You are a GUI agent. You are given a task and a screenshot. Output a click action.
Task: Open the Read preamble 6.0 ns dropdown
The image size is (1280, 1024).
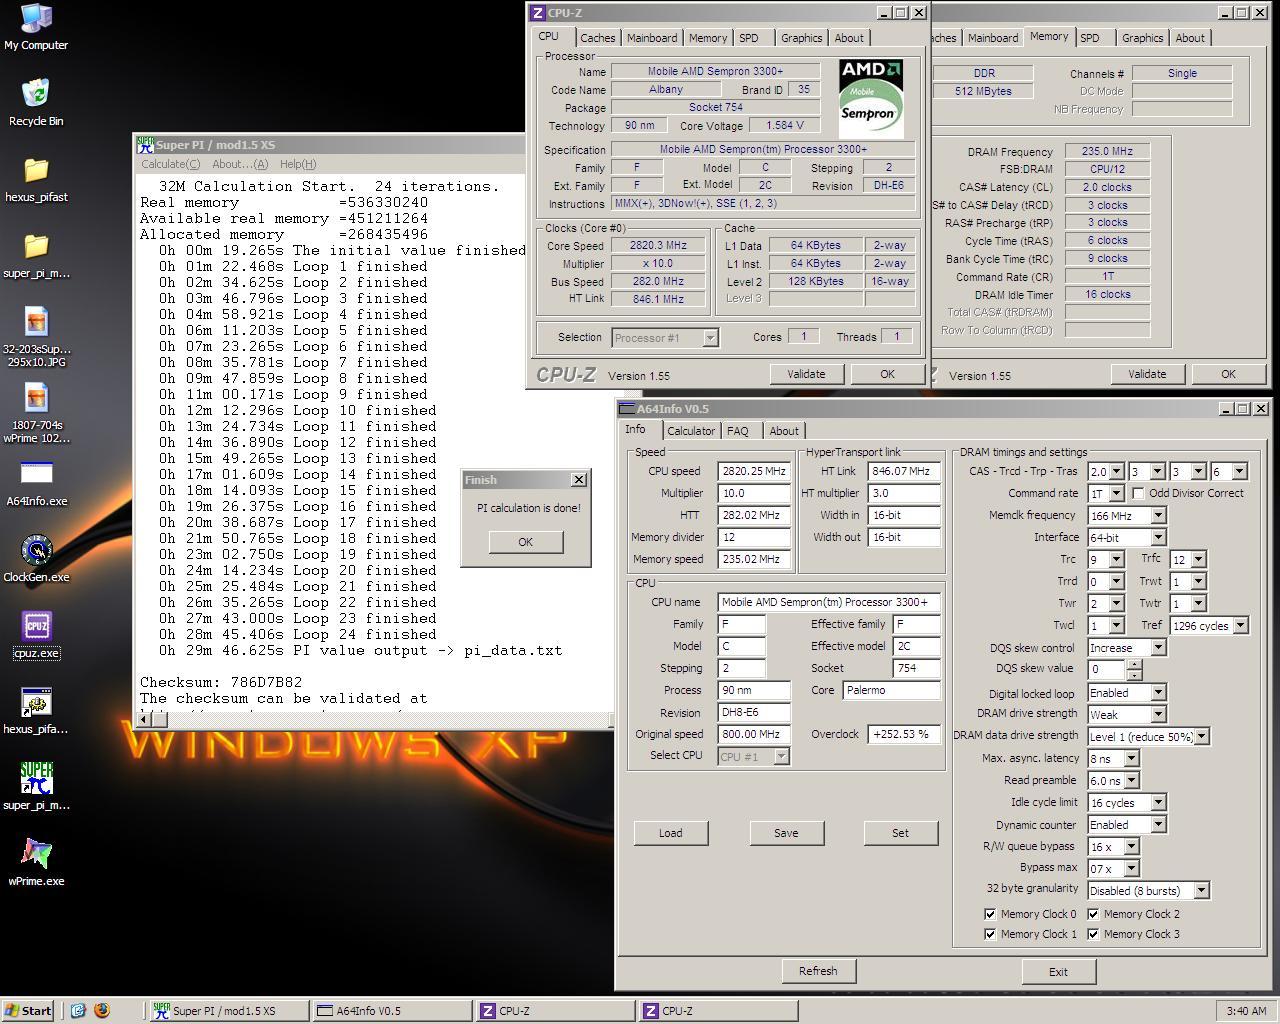[x=1130, y=780]
